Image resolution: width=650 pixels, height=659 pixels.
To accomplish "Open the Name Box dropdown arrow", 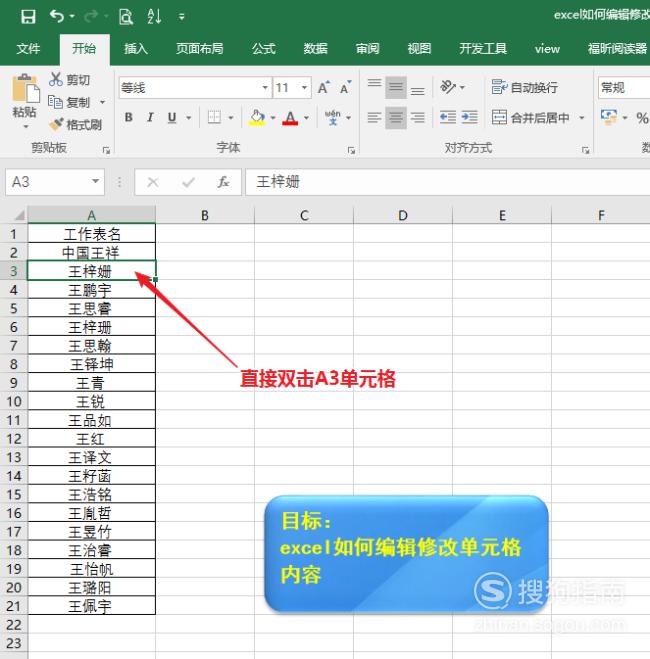I will pyautogui.click(x=96, y=181).
